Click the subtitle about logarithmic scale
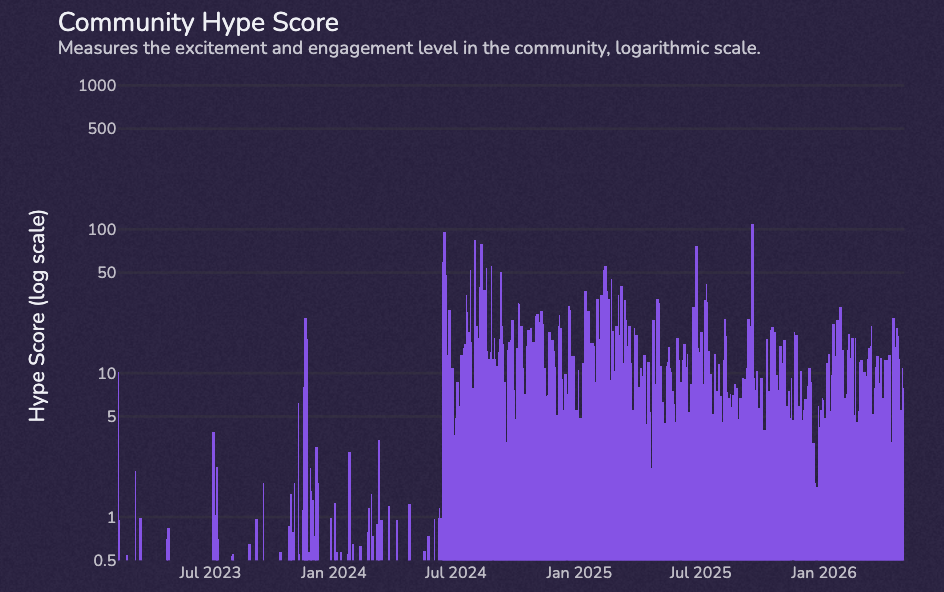Viewport: 944px width, 592px height. tap(409, 48)
